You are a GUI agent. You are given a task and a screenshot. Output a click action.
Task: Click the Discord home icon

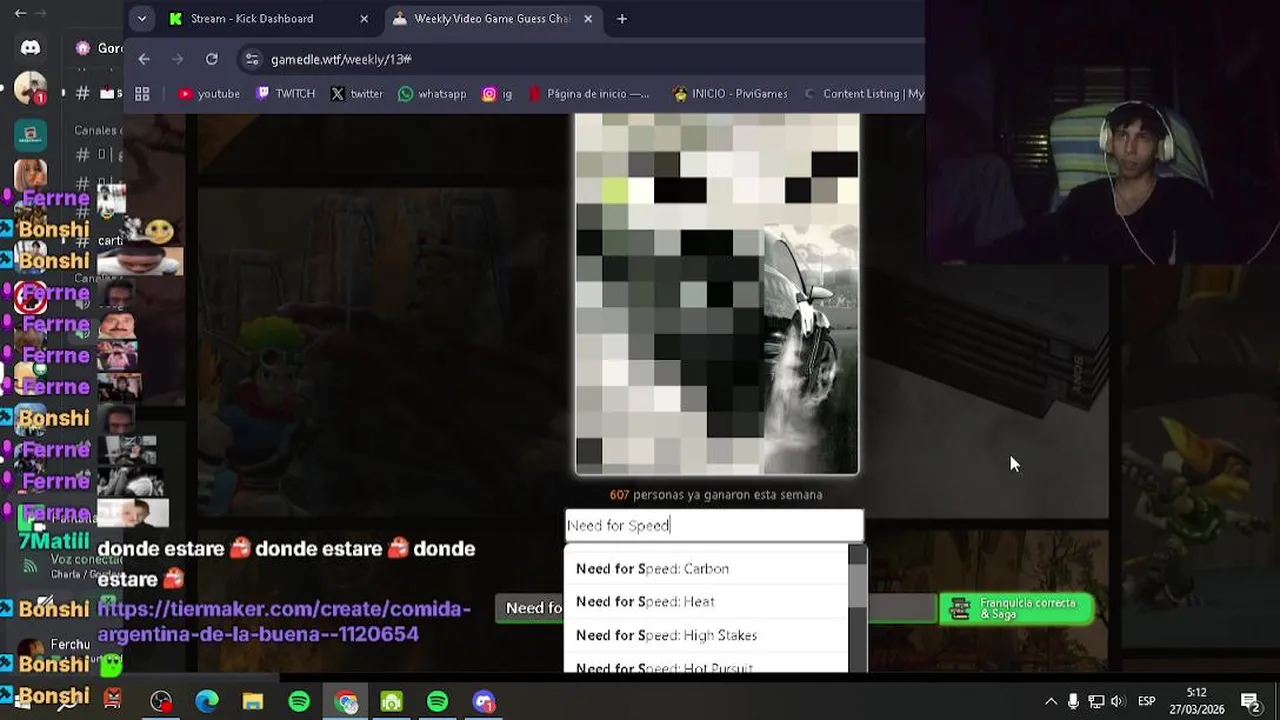click(x=30, y=48)
